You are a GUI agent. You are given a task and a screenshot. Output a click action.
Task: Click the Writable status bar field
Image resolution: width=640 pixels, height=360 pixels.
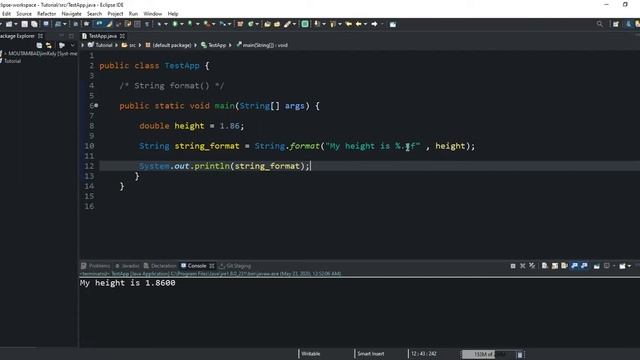(311, 354)
